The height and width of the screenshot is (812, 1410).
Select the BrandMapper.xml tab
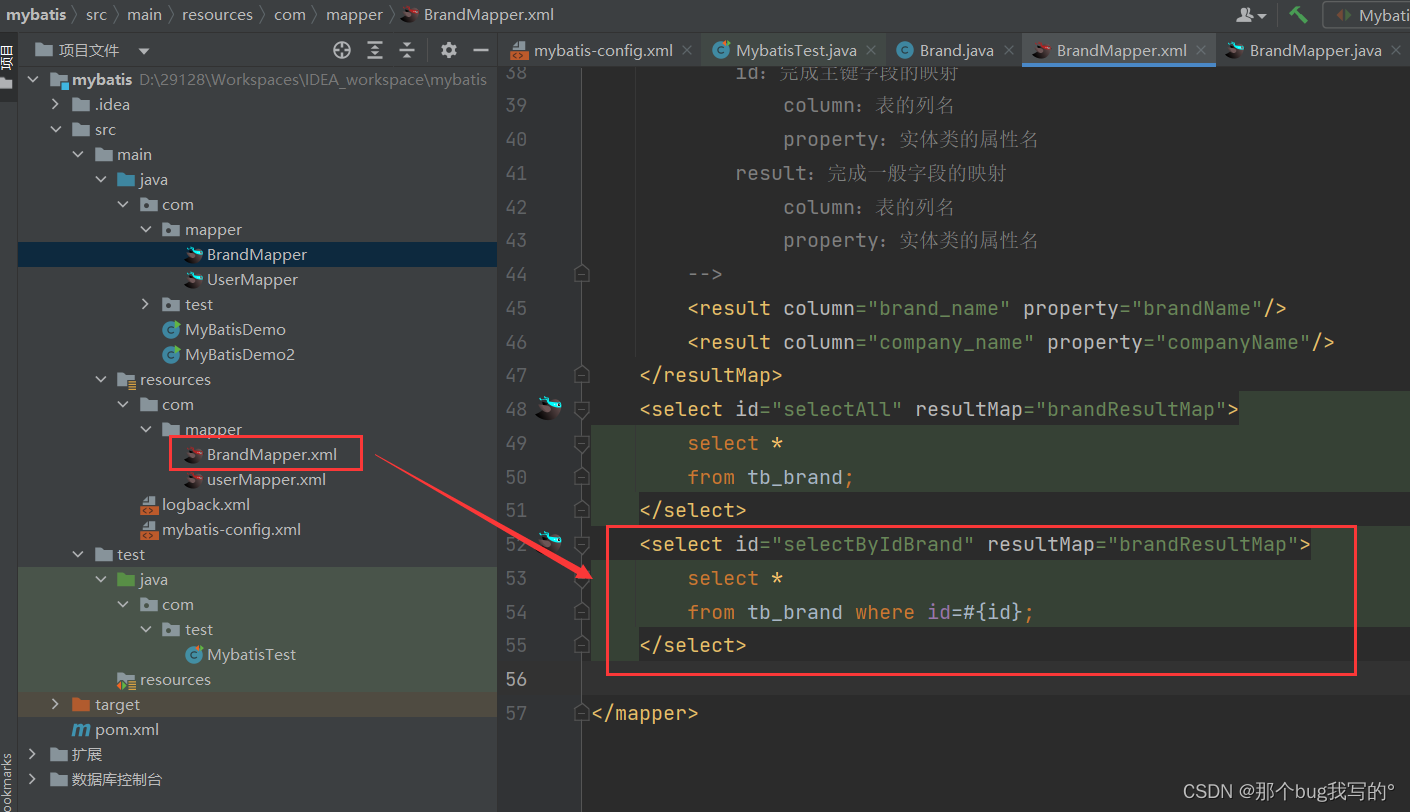(1121, 50)
